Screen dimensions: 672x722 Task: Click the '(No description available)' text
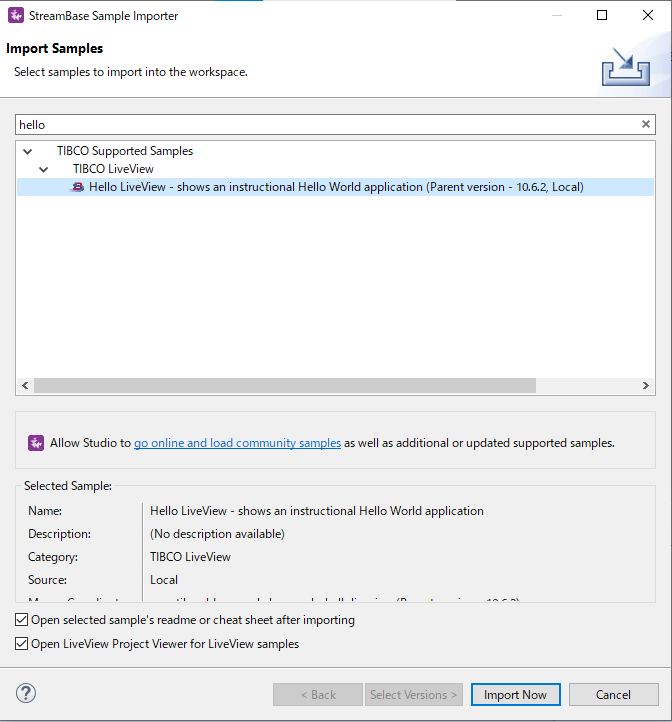pos(217,534)
